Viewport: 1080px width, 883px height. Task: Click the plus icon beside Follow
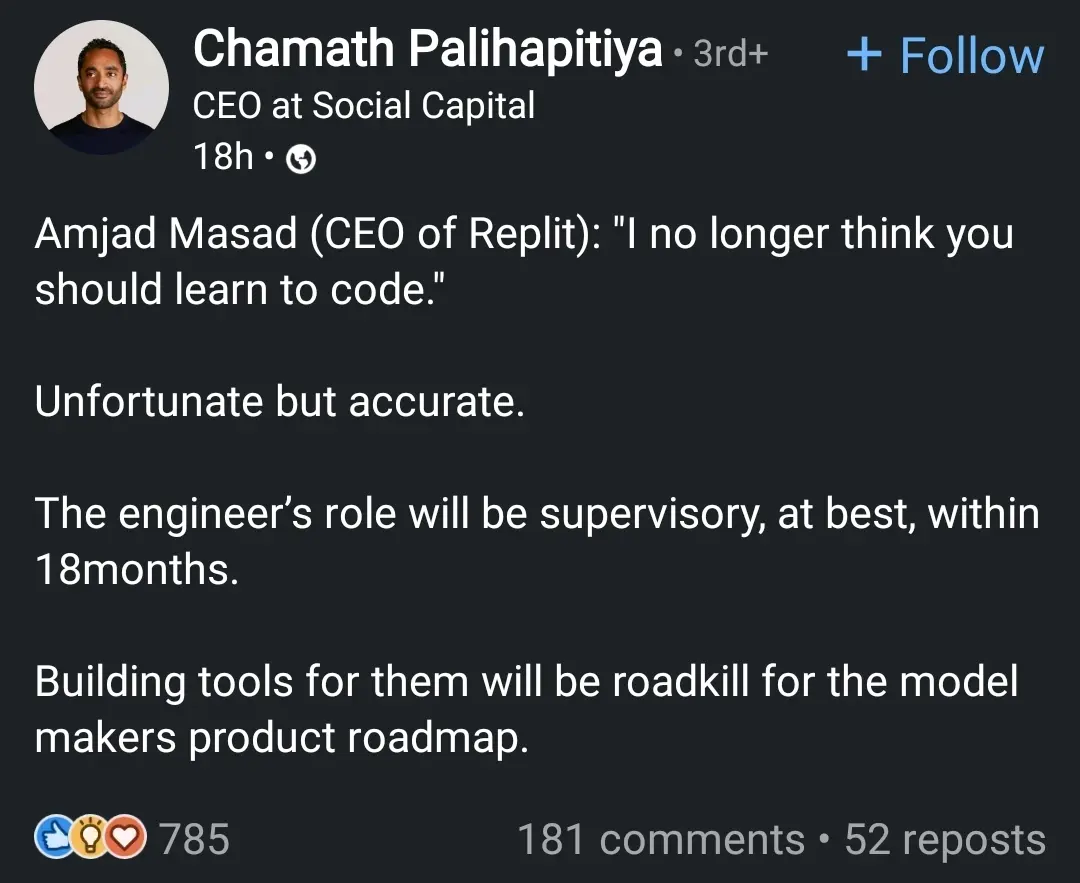[x=863, y=54]
